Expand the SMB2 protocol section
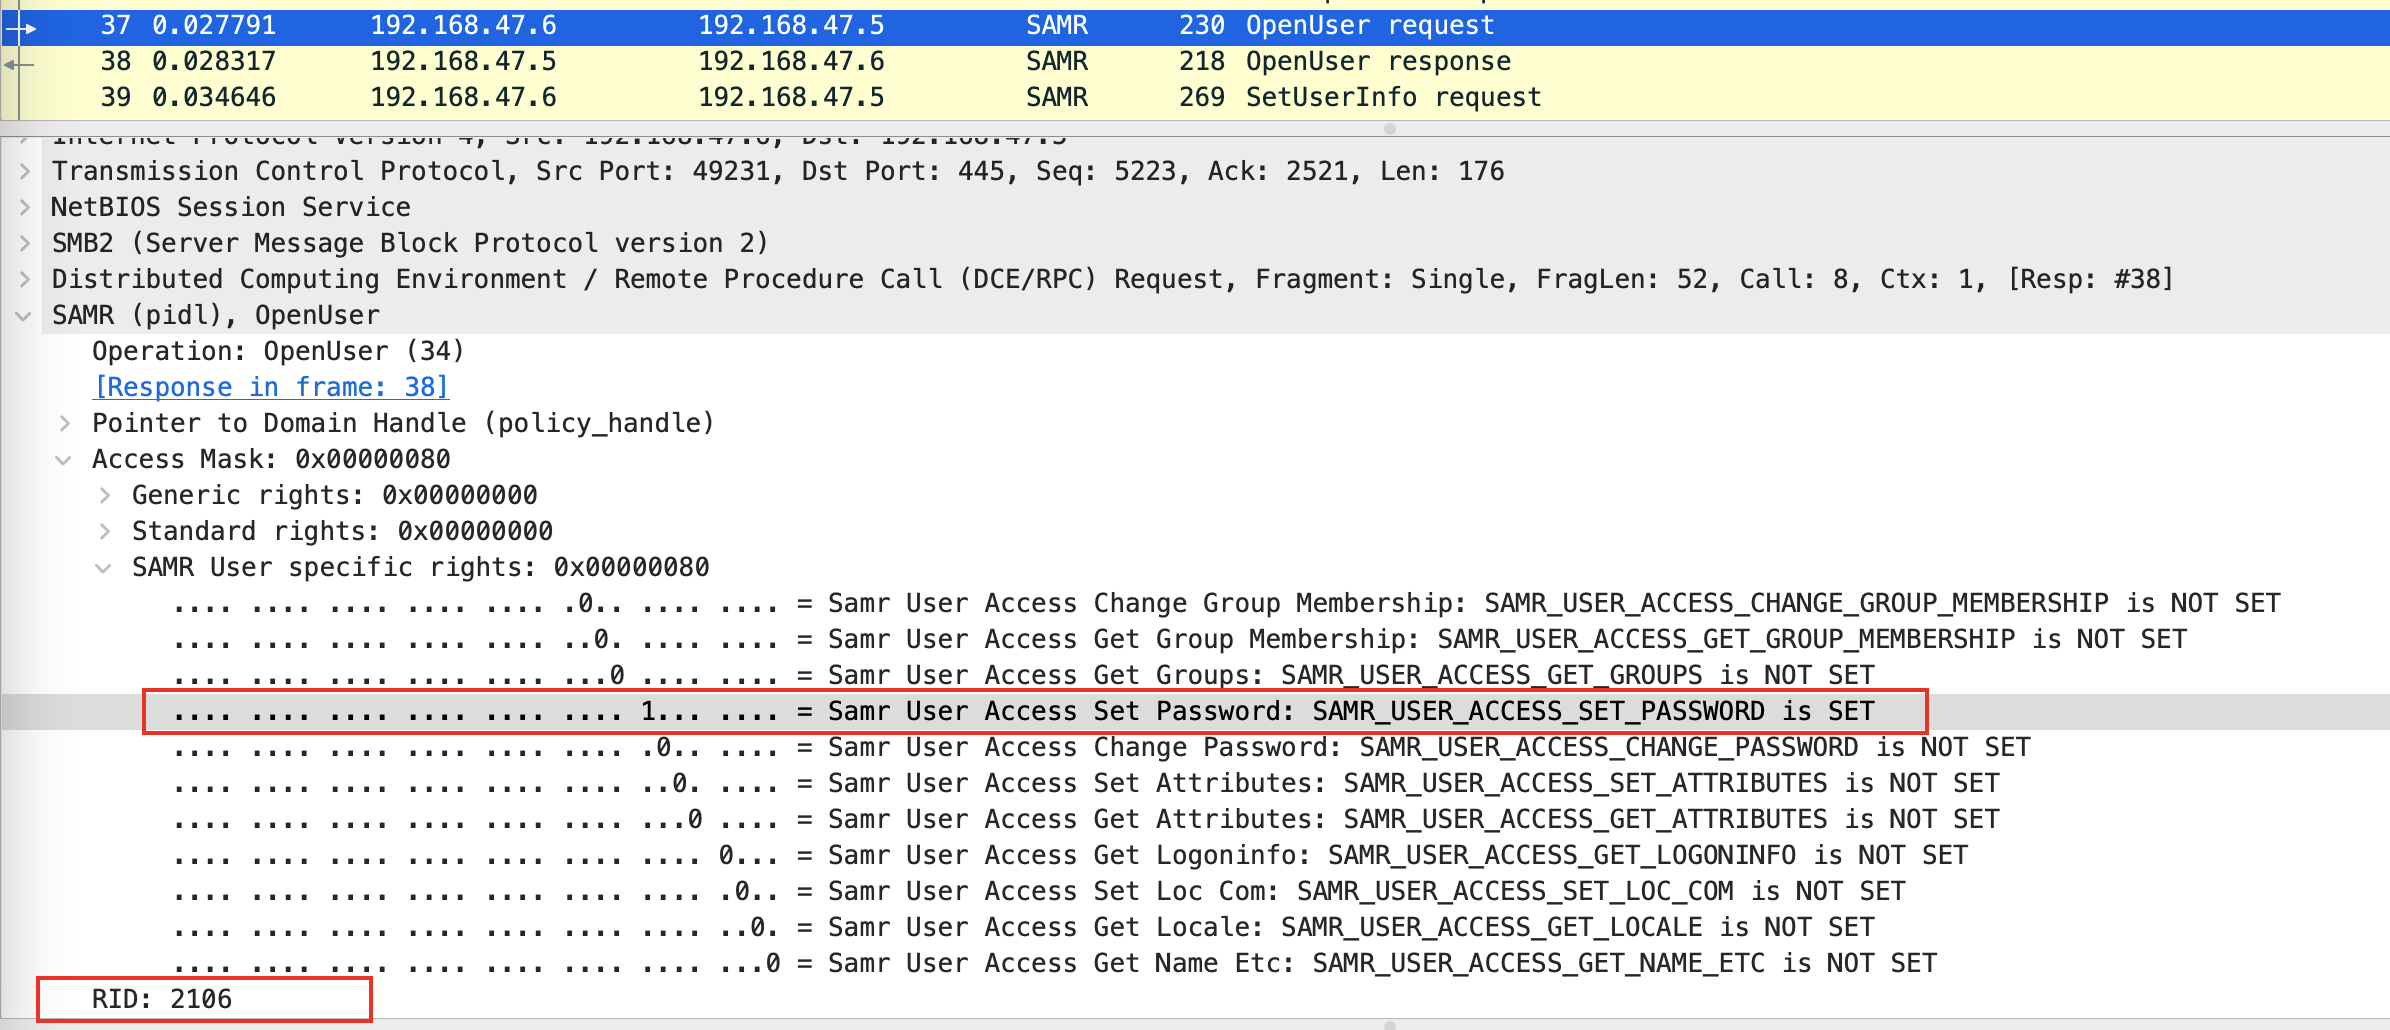Image resolution: width=2390 pixels, height=1030 pixels. 25,244
